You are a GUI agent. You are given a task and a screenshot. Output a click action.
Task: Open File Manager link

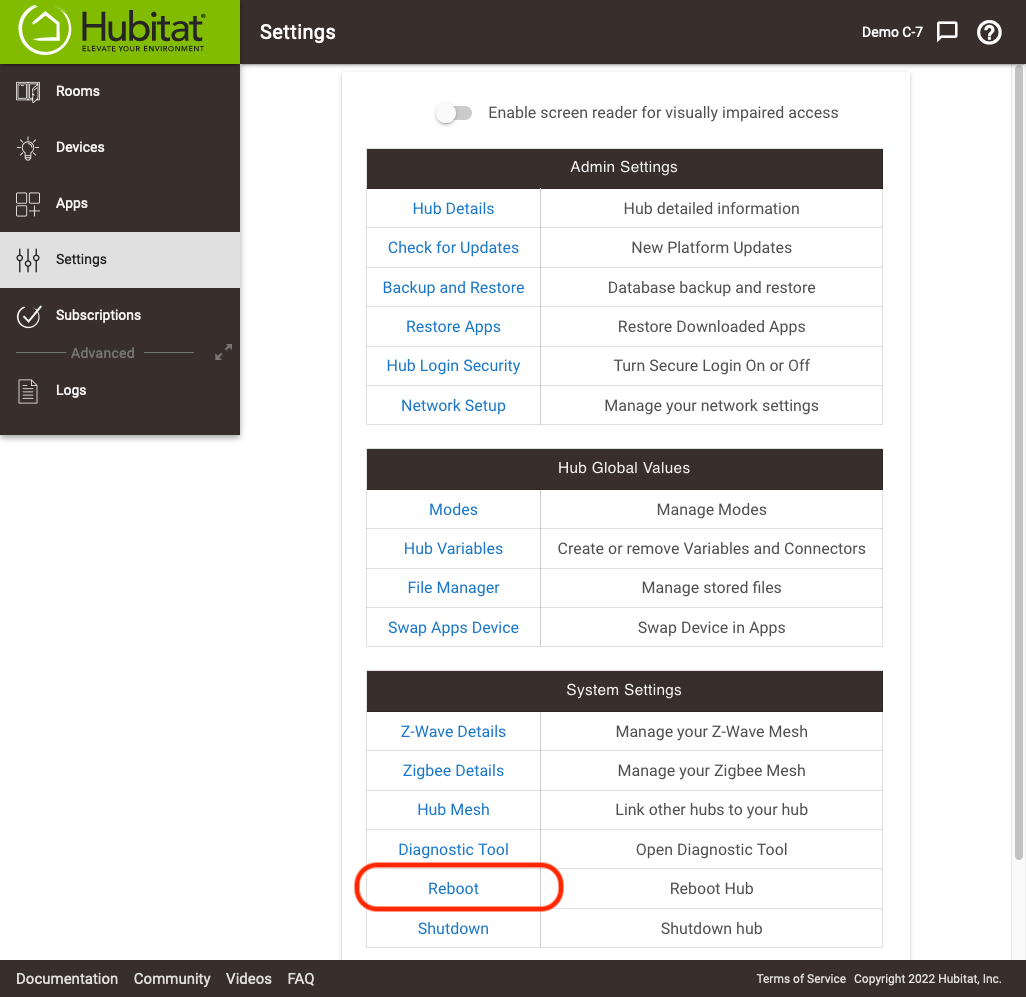[x=453, y=588]
